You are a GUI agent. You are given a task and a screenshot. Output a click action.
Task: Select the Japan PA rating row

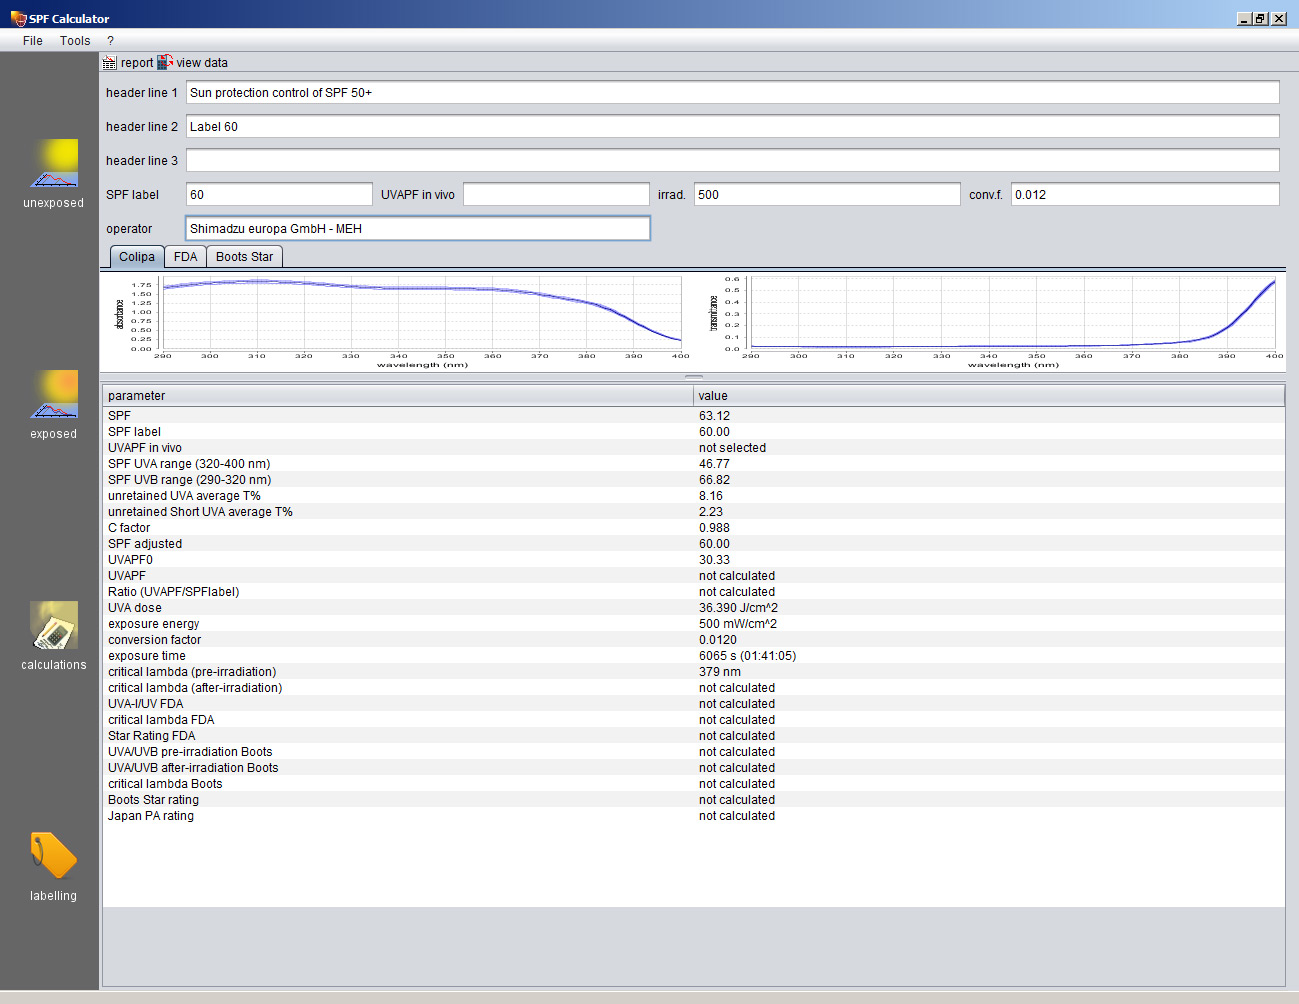(693, 816)
